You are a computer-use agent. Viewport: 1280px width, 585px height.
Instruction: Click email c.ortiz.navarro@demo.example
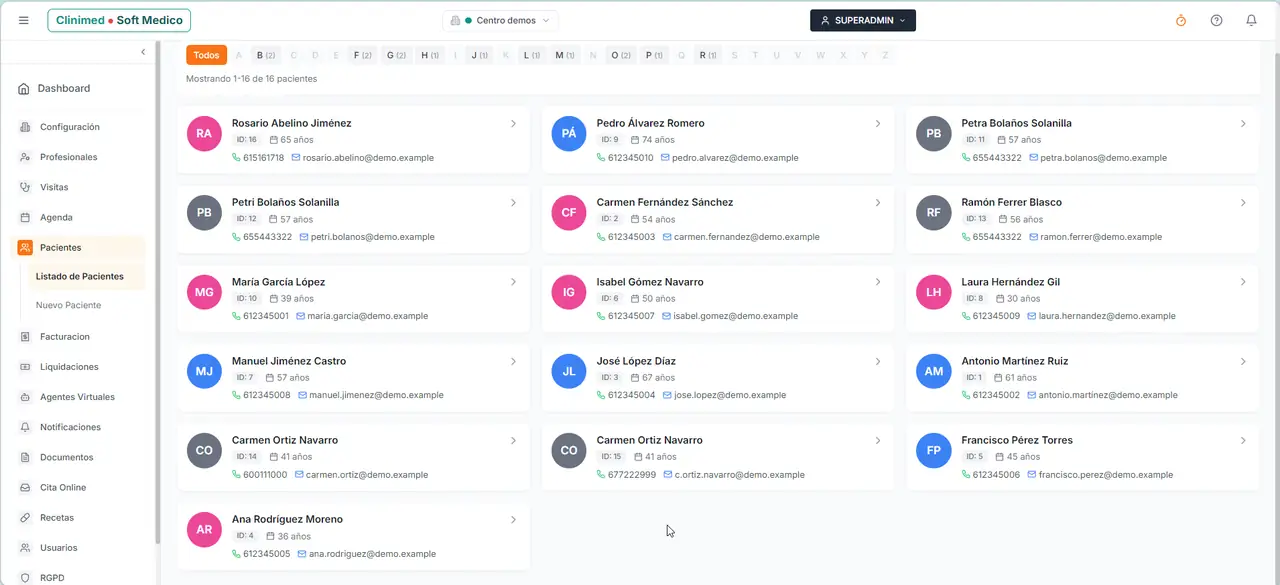[739, 475]
